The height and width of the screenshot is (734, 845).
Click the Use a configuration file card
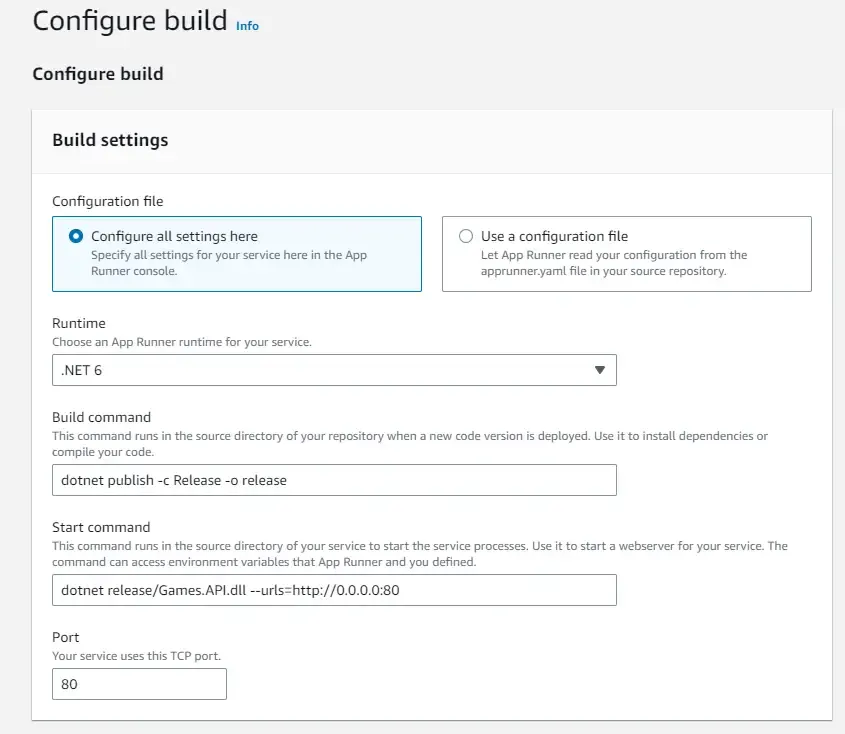coord(627,253)
